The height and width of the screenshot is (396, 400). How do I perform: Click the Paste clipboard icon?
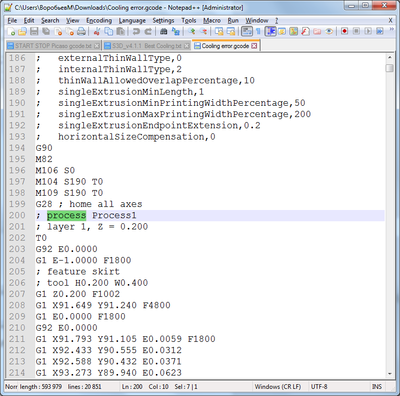(x=120, y=32)
